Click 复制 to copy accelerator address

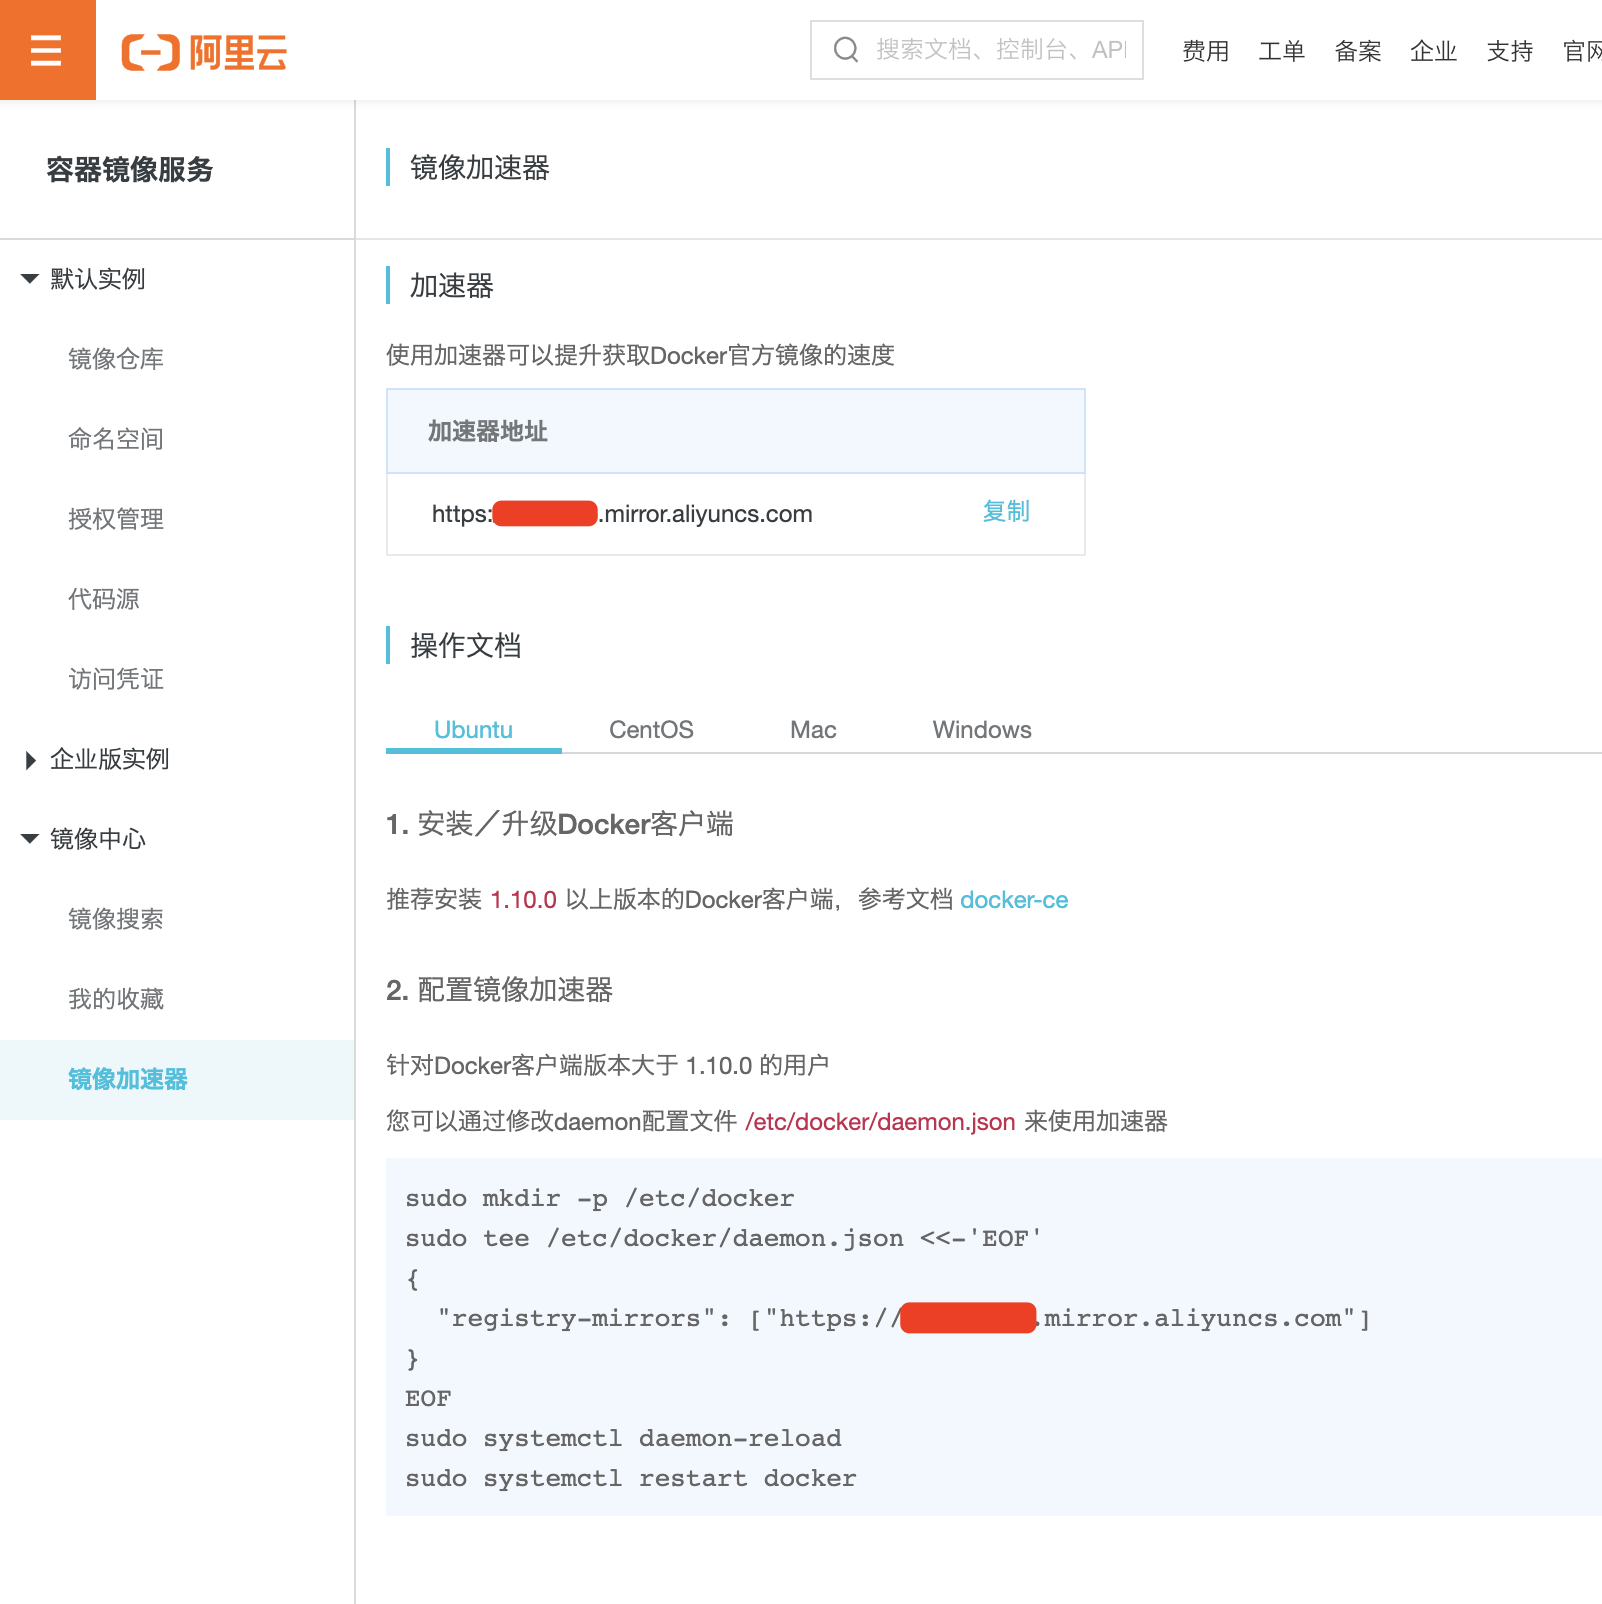pos(1006,512)
